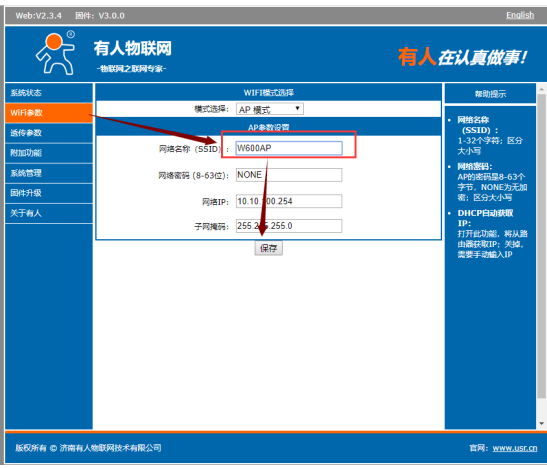547x469 pixels.
Task: Click the 保存 save button
Action: (269, 248)
